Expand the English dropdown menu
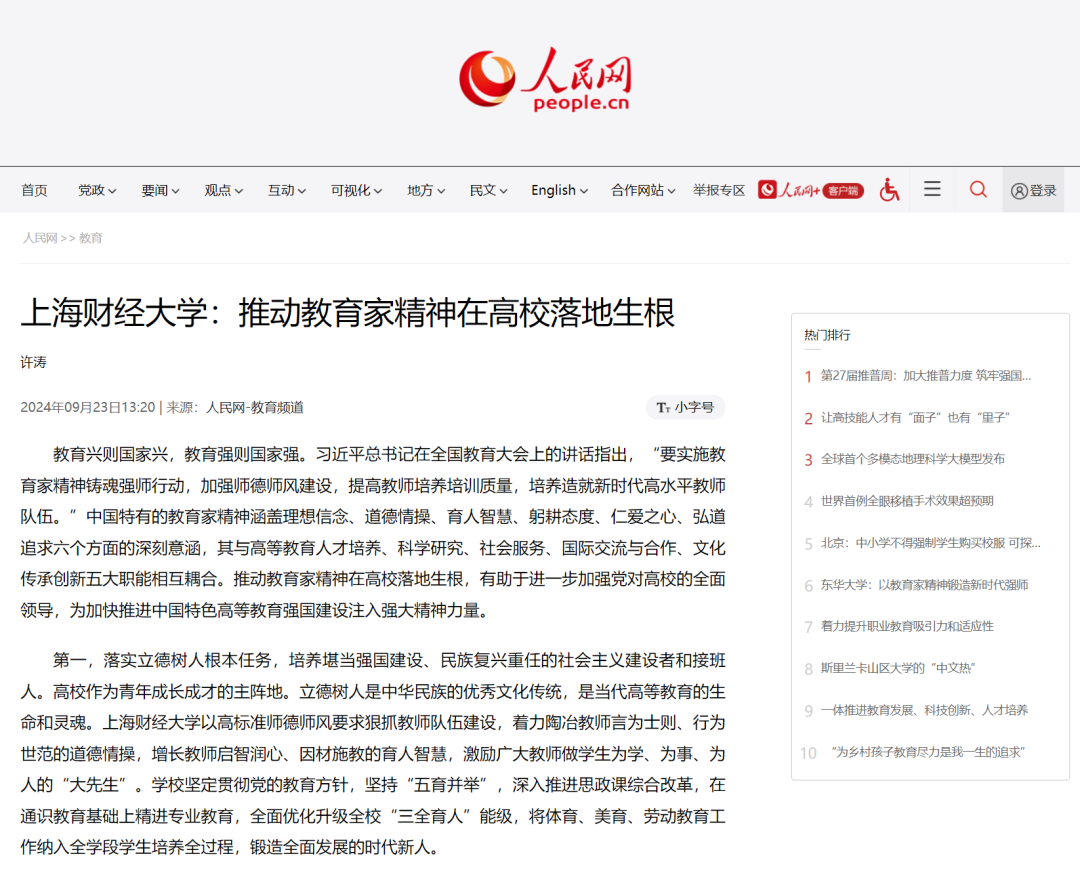Image resolution: width=1080 pixels, height=869 pixels. pyautogui.click(x=560, y=190)
